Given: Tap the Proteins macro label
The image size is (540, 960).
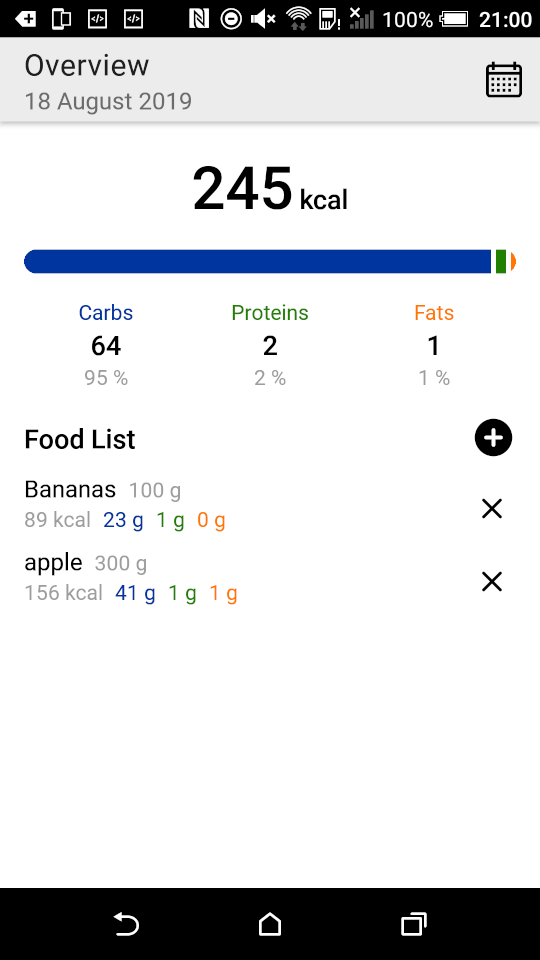Looking at the screenshot, I should [270, 313].
